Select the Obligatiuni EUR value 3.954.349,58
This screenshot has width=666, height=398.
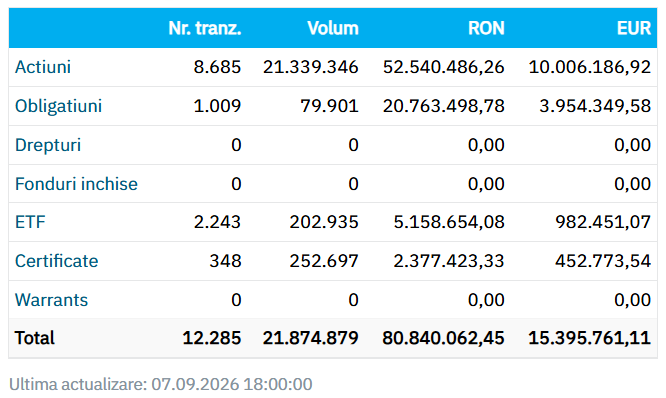coord(595,106)
